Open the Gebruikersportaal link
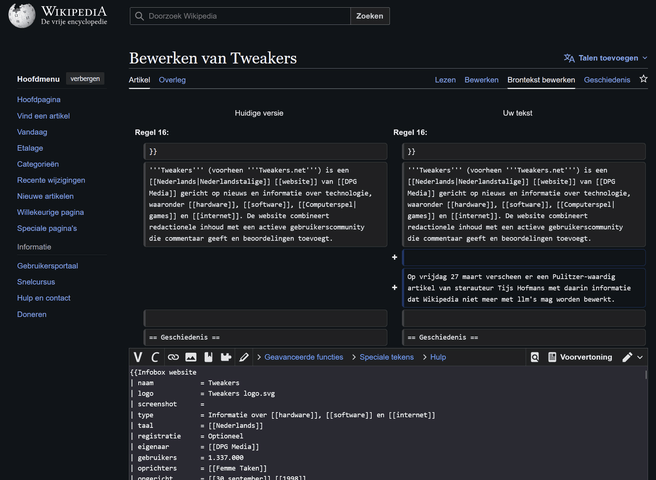The image size is (656, 480). [47, 266]
